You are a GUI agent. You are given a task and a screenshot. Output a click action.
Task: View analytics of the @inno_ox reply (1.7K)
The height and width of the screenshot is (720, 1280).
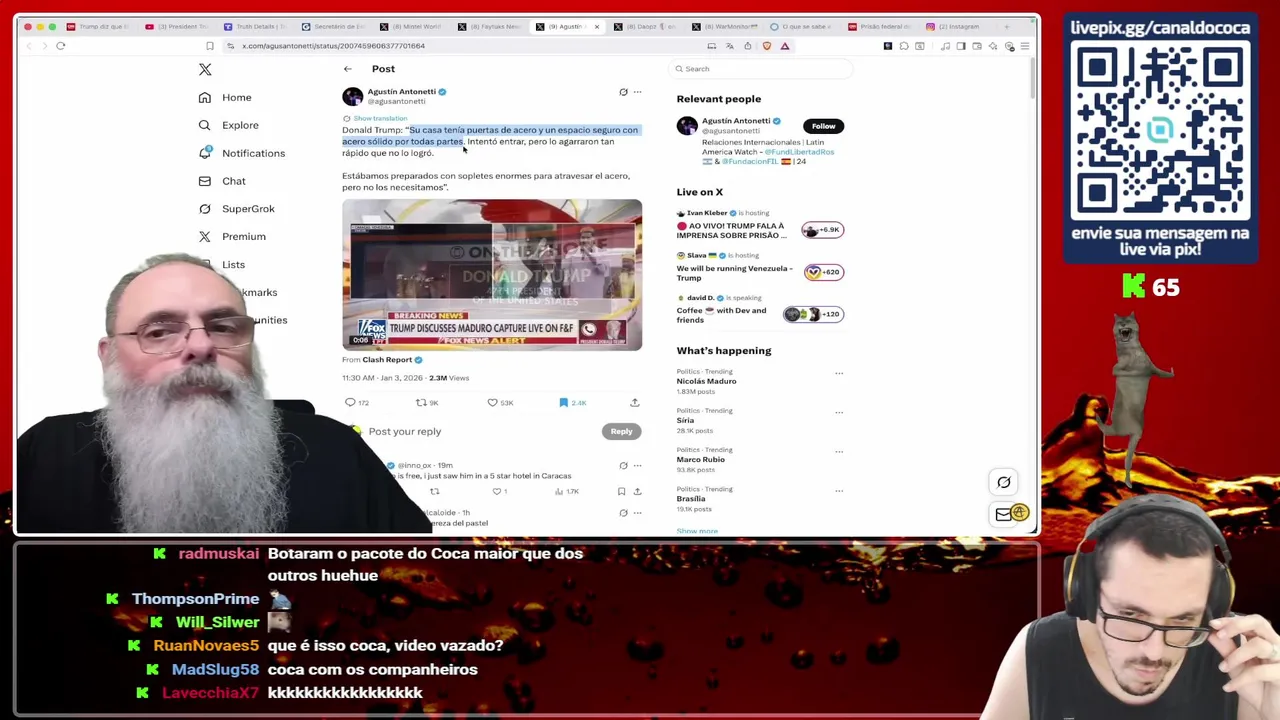point(567,492)
